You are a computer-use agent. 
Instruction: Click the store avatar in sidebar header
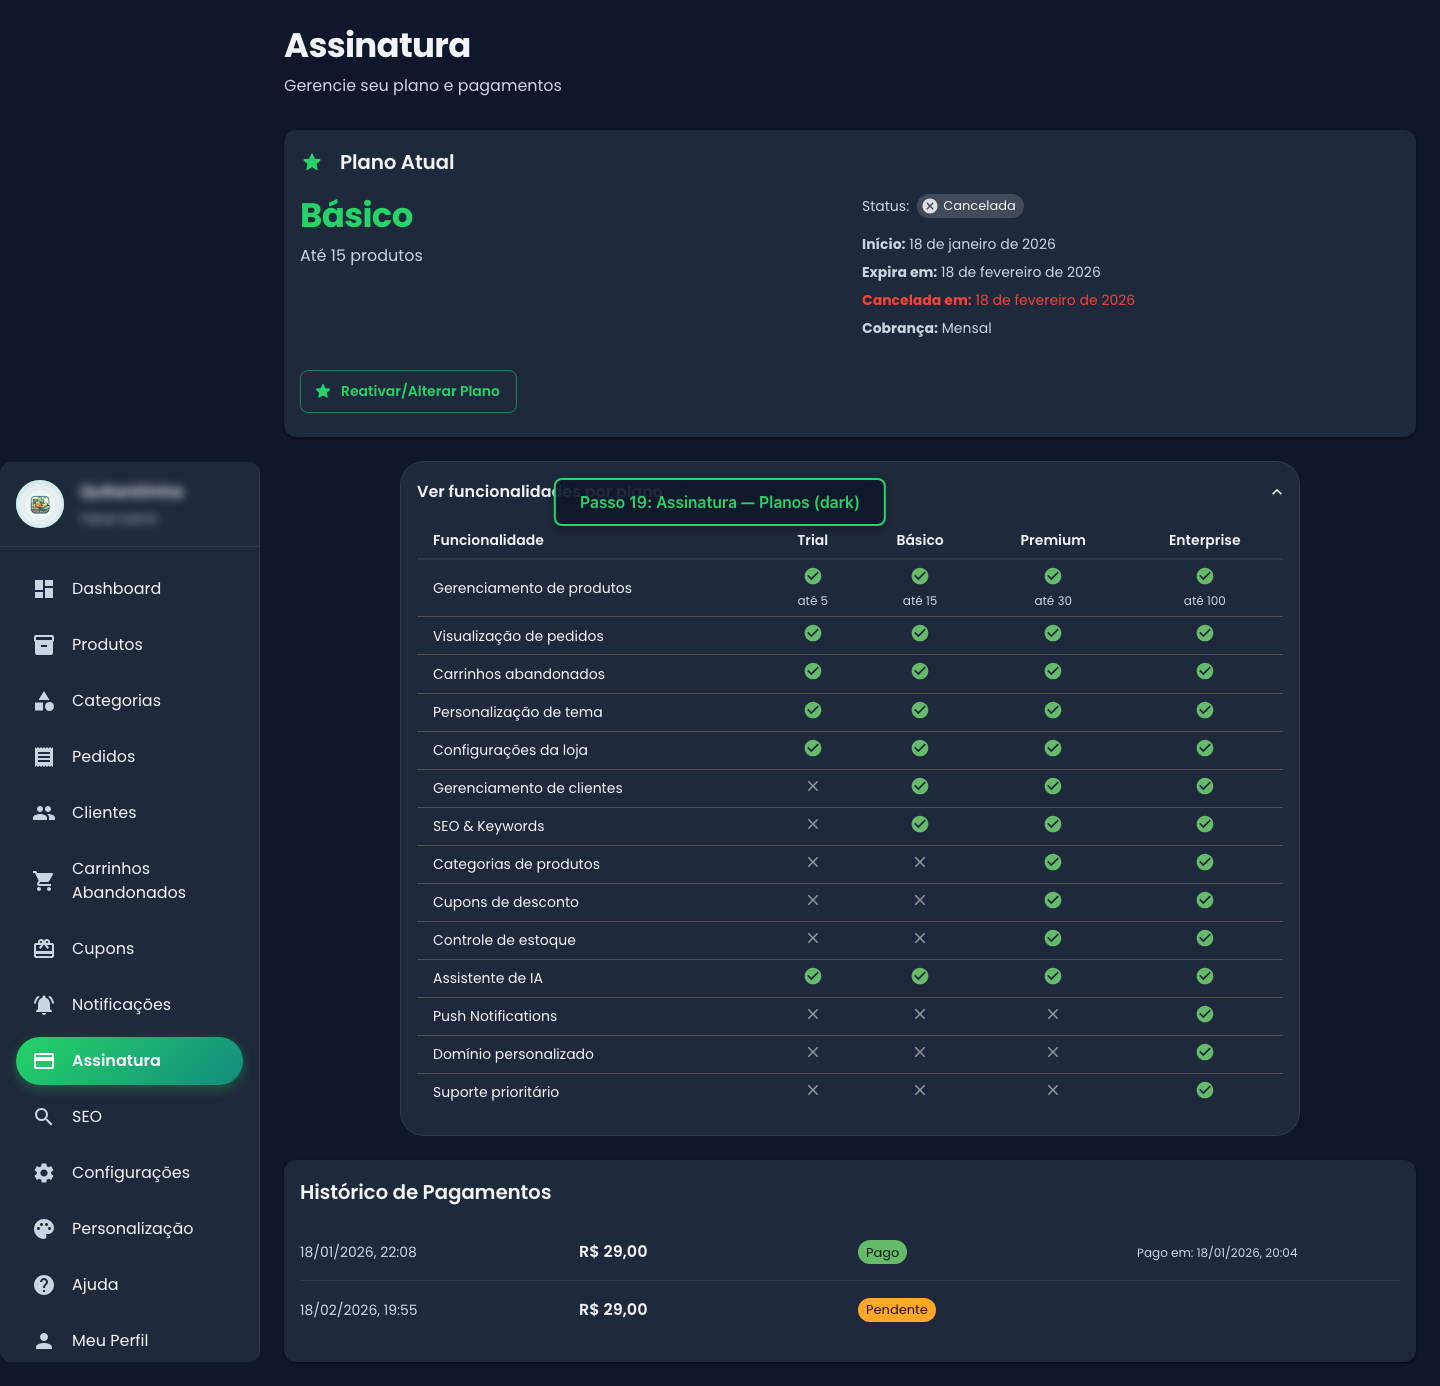pyautogui.click(x=40, y=504)
